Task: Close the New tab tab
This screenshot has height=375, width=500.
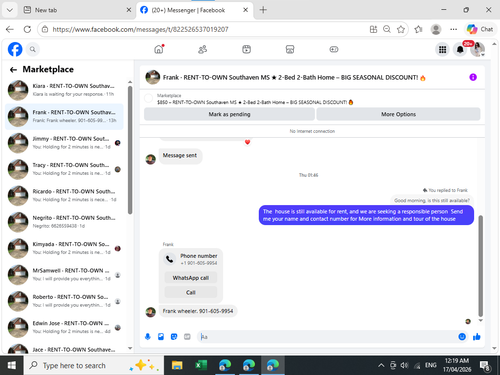Action: tap(129, 10)
